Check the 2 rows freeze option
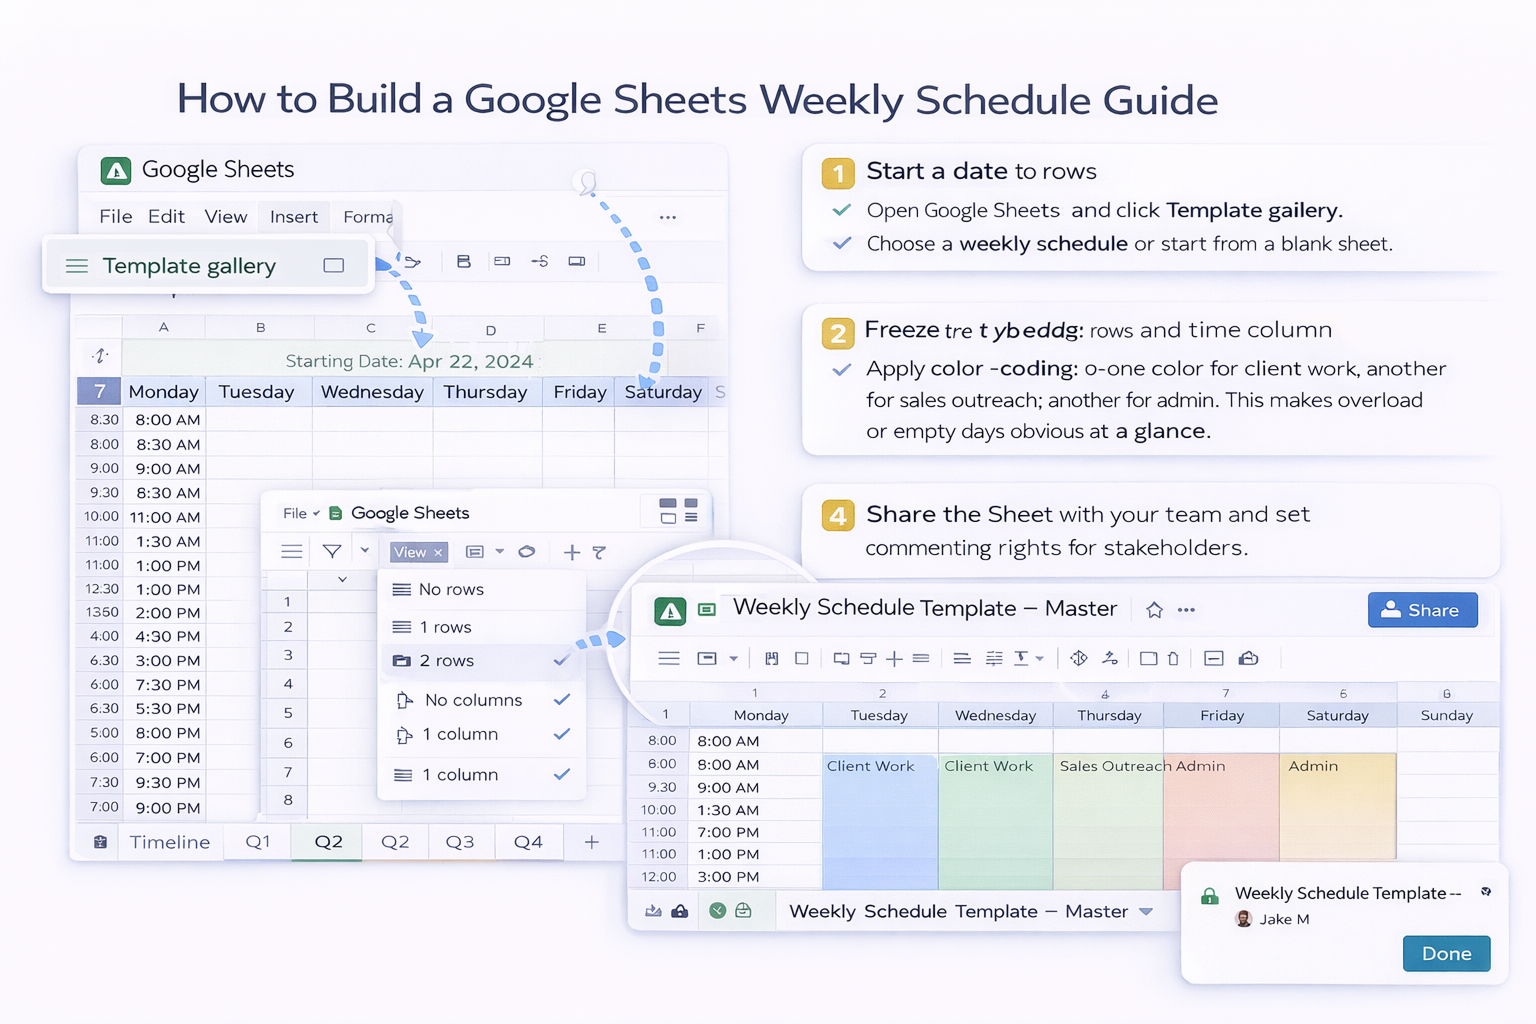This screenshot has width=1536, height=1024. [482, 661]
